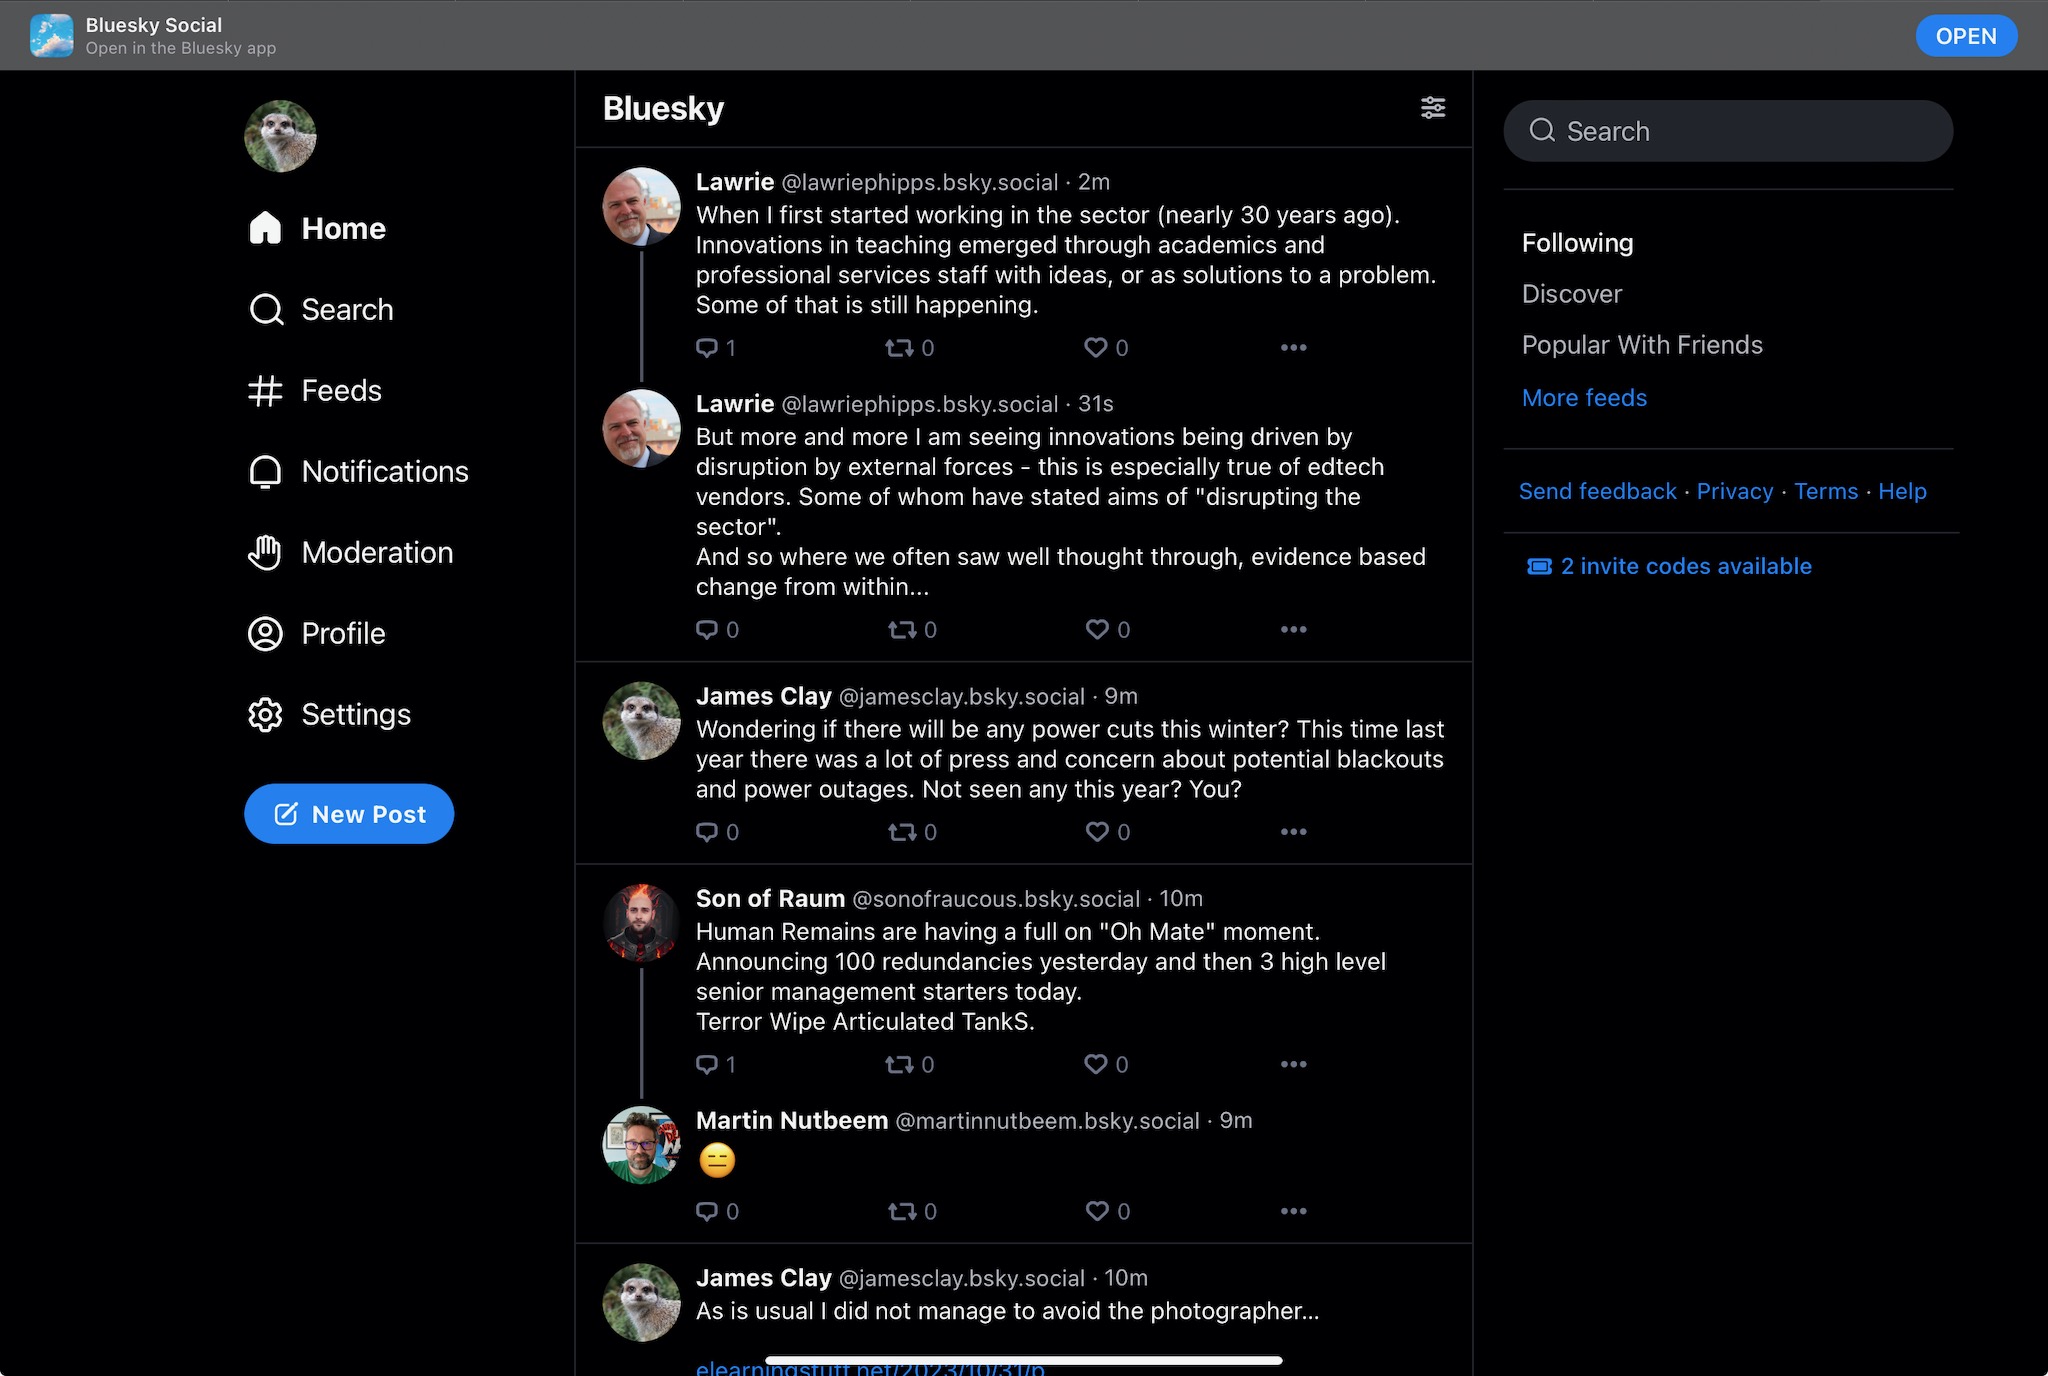Open Settings gear in sidebar
This screenshot has height=1376, width=2048.
[265, 715]
